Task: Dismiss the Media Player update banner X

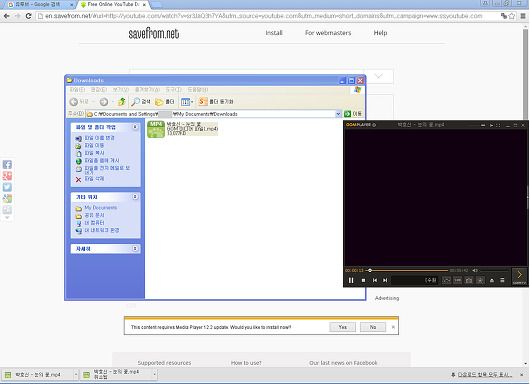Action: pos(393,327)
